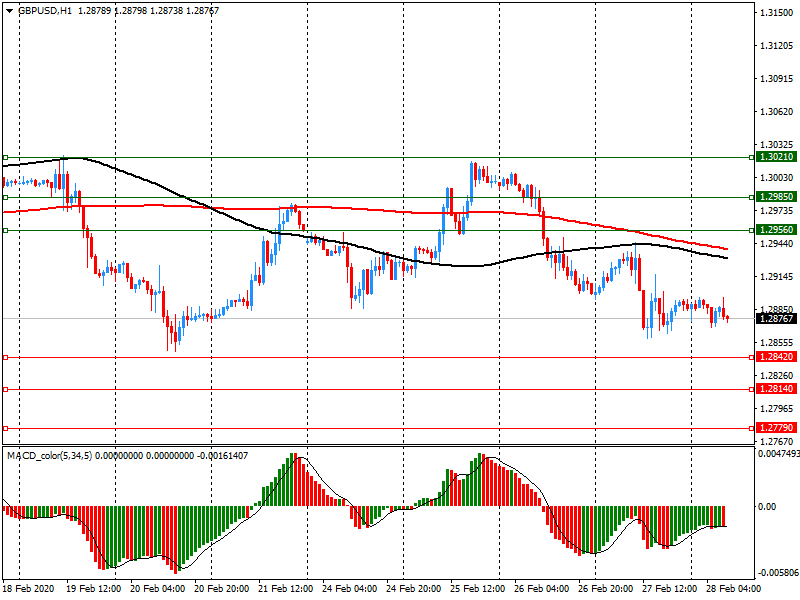Screen dimensions: 800x600
Task: Select the 1.29850 green price label
Action: [776, 197]
